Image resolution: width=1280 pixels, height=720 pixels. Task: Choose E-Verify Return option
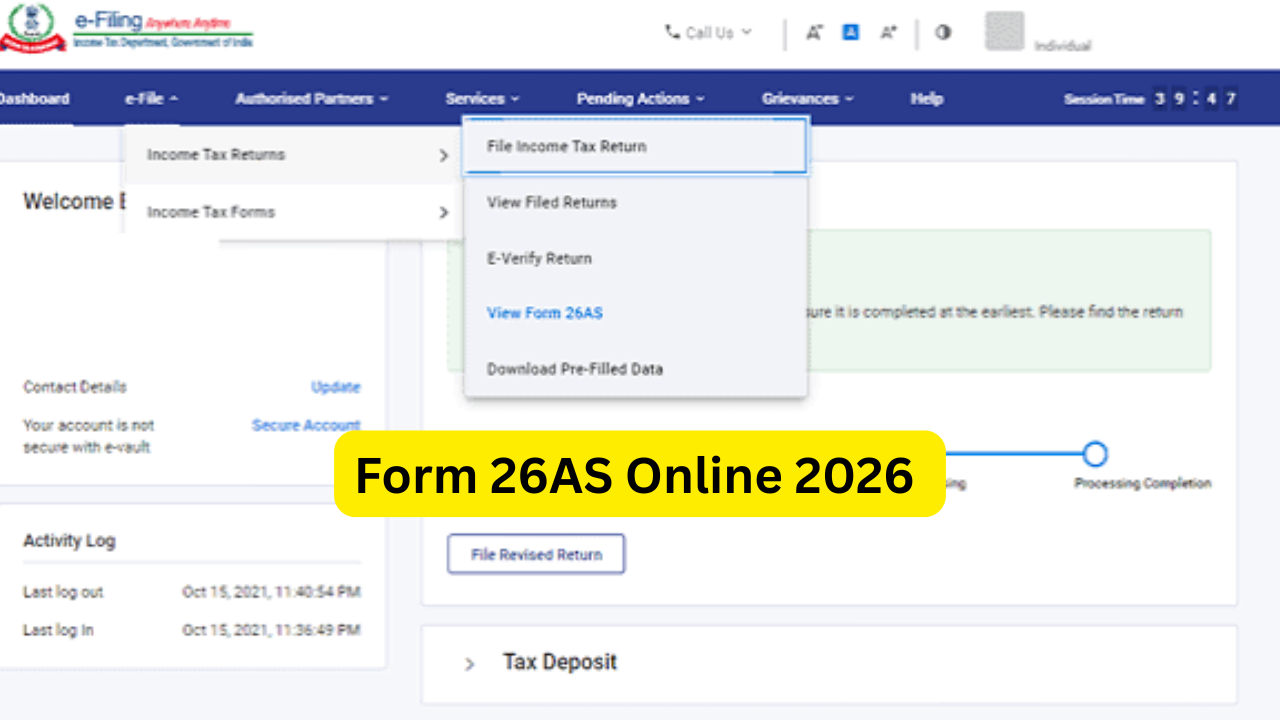[634, 258]
